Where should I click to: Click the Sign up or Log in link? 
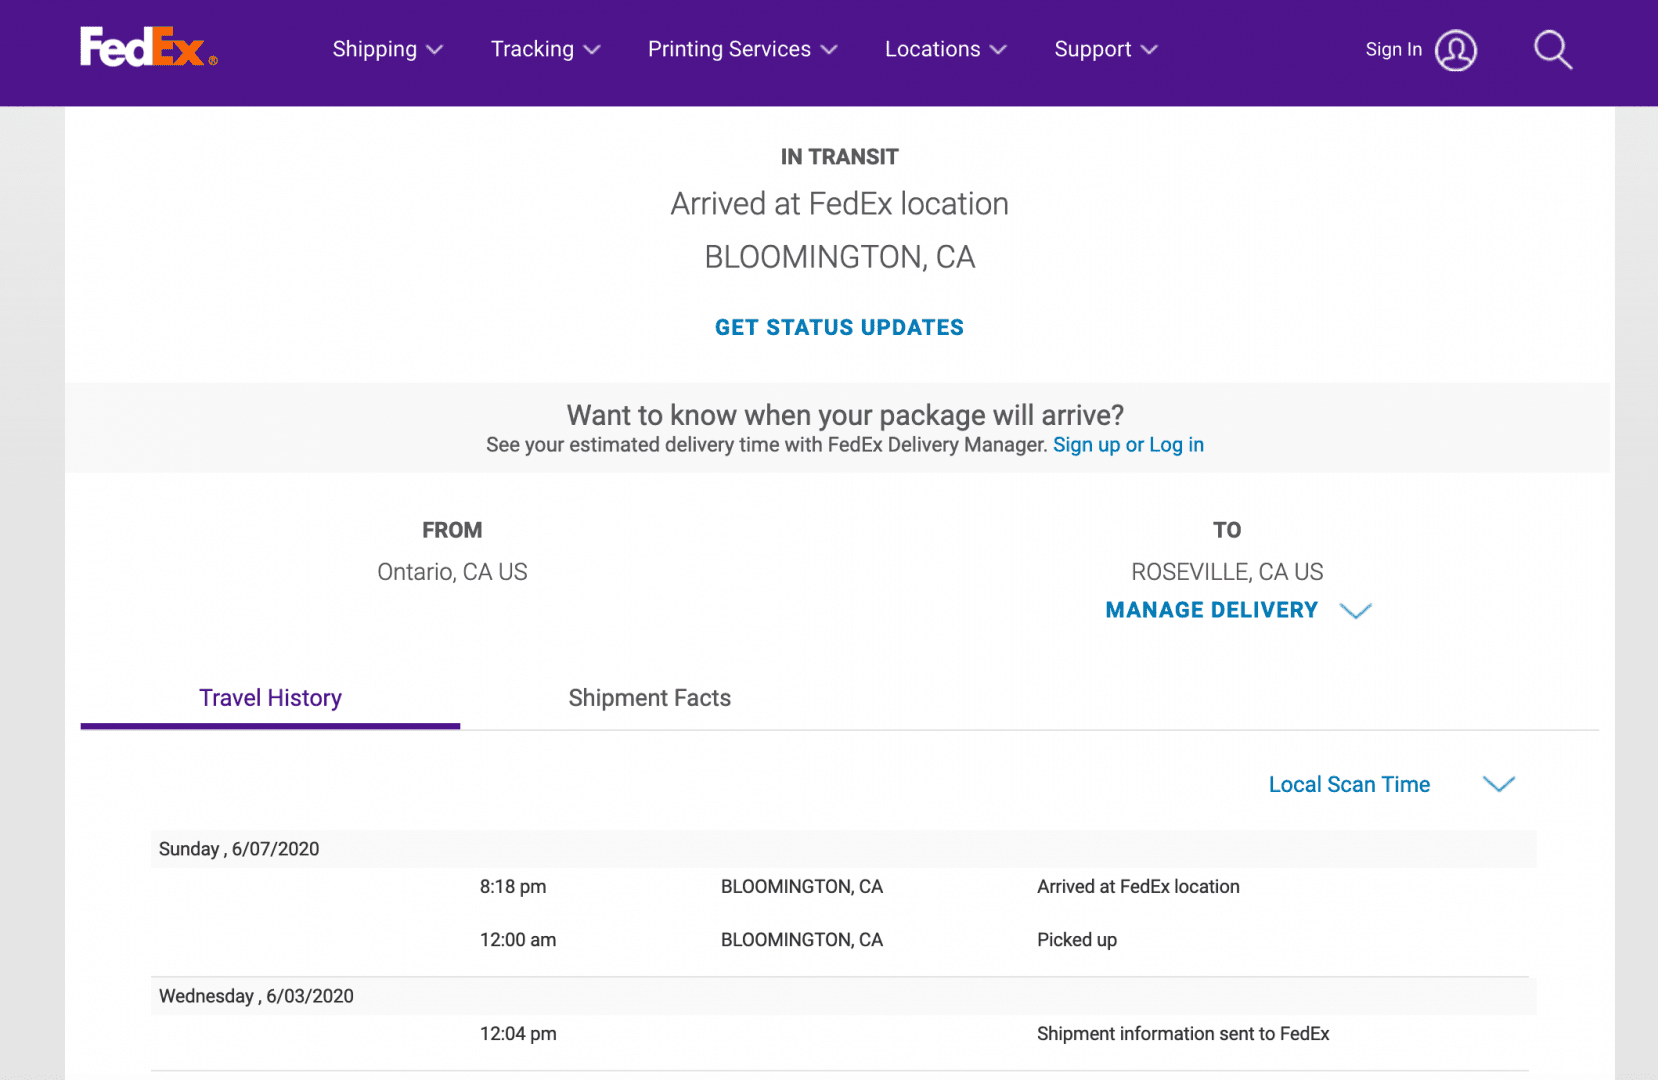[1128, 445]
